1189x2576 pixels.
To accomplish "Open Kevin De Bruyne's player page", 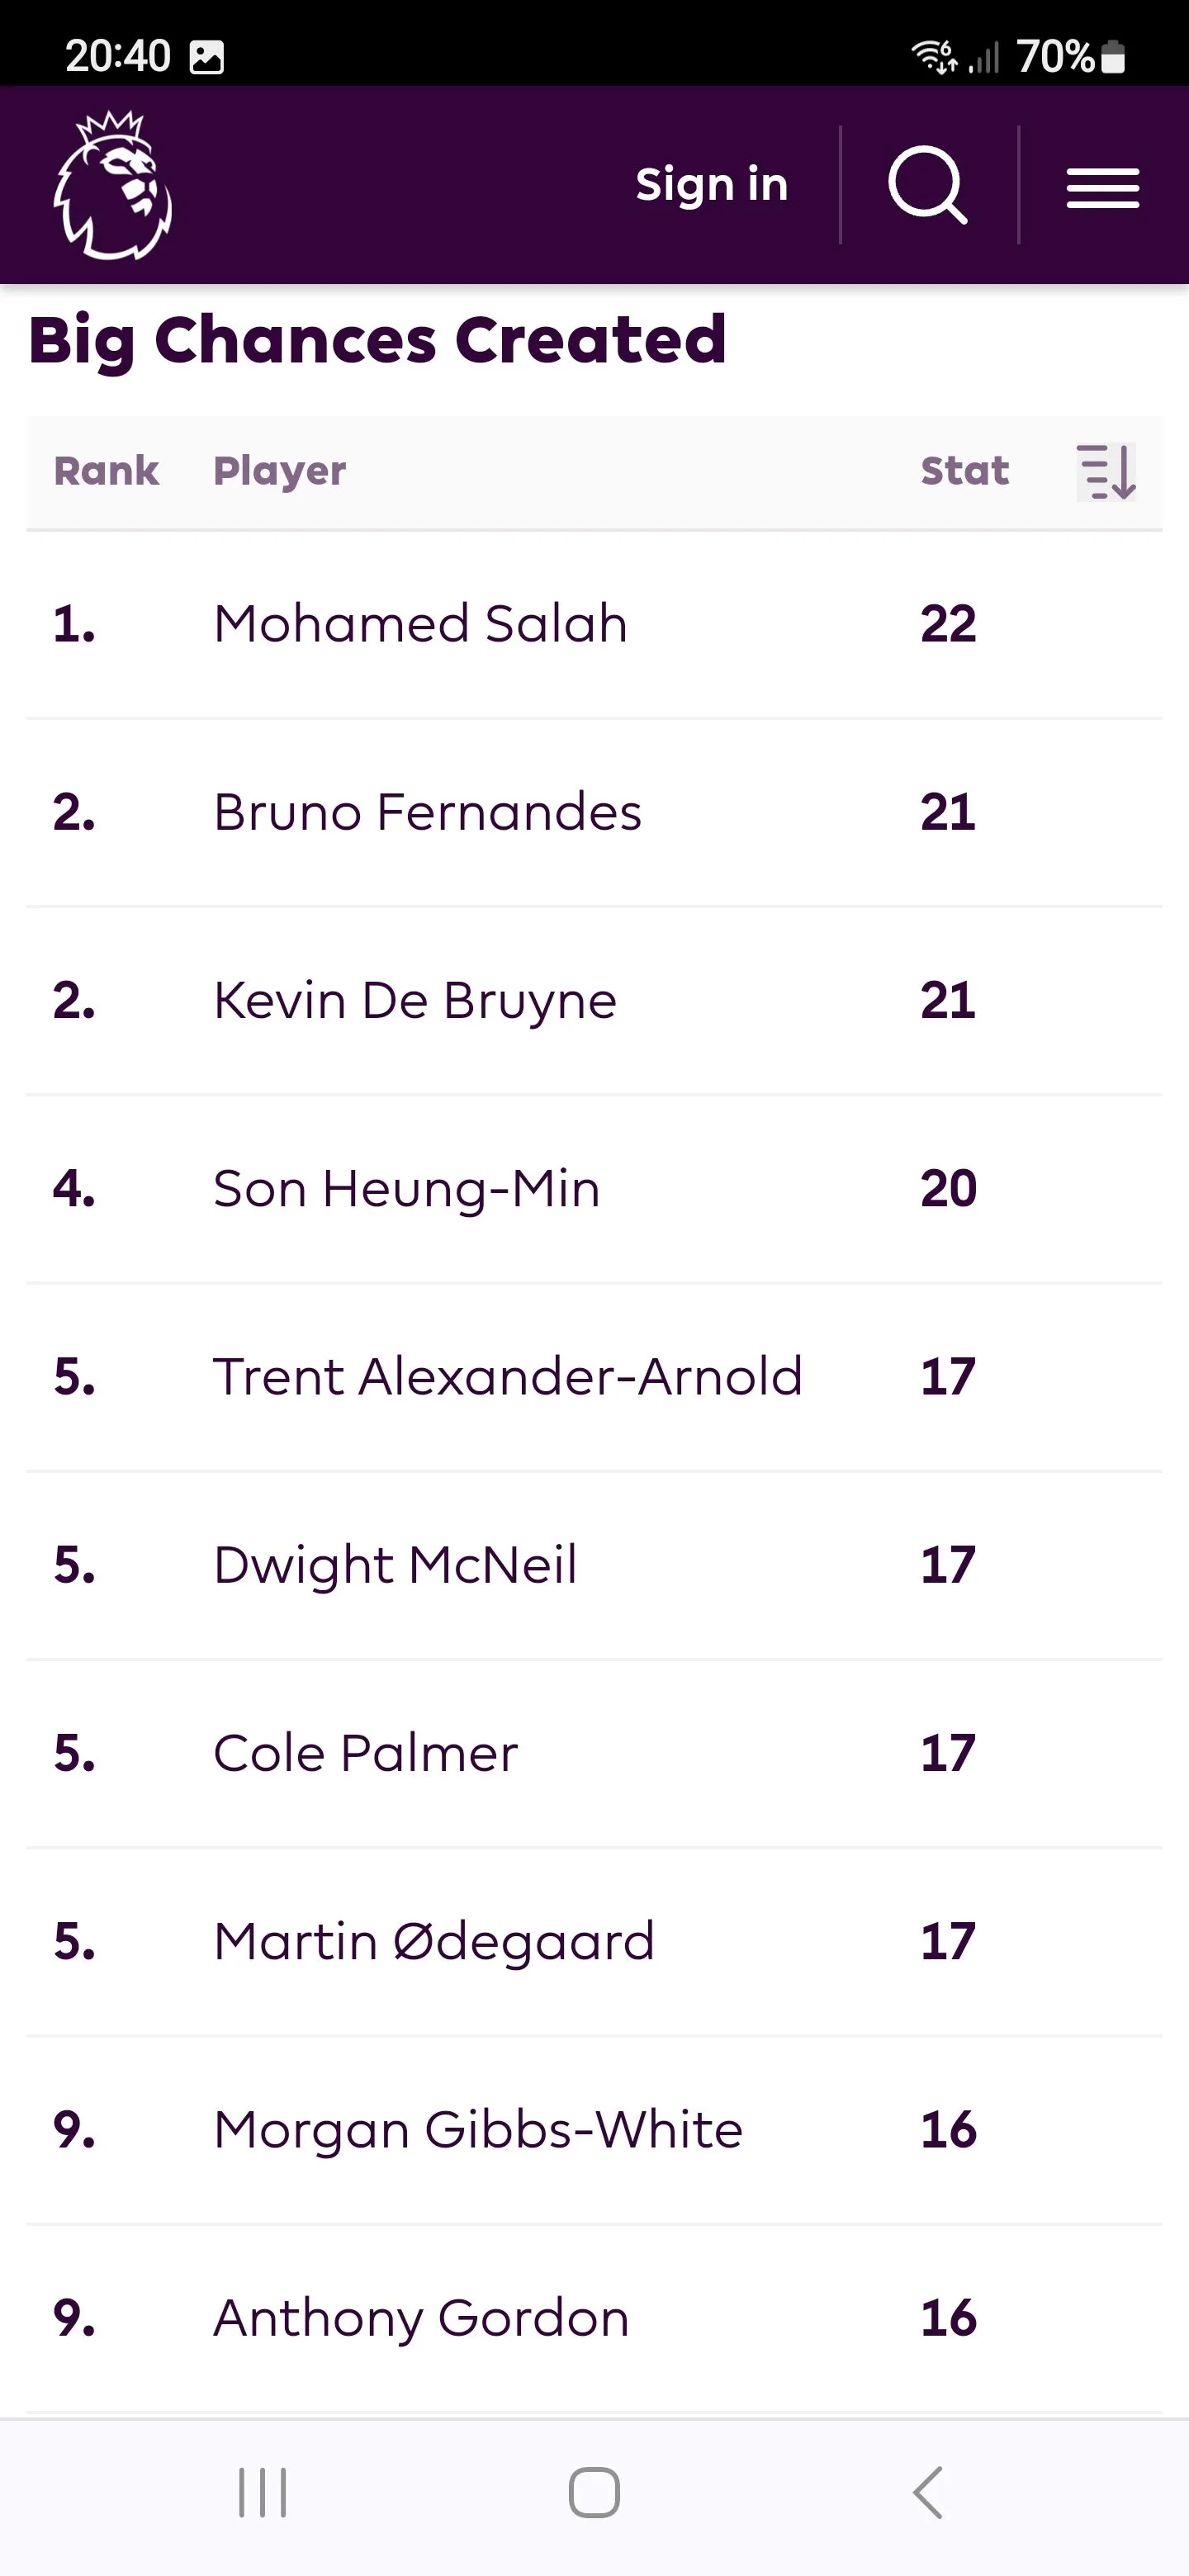I will click(x=415, y=1000).
